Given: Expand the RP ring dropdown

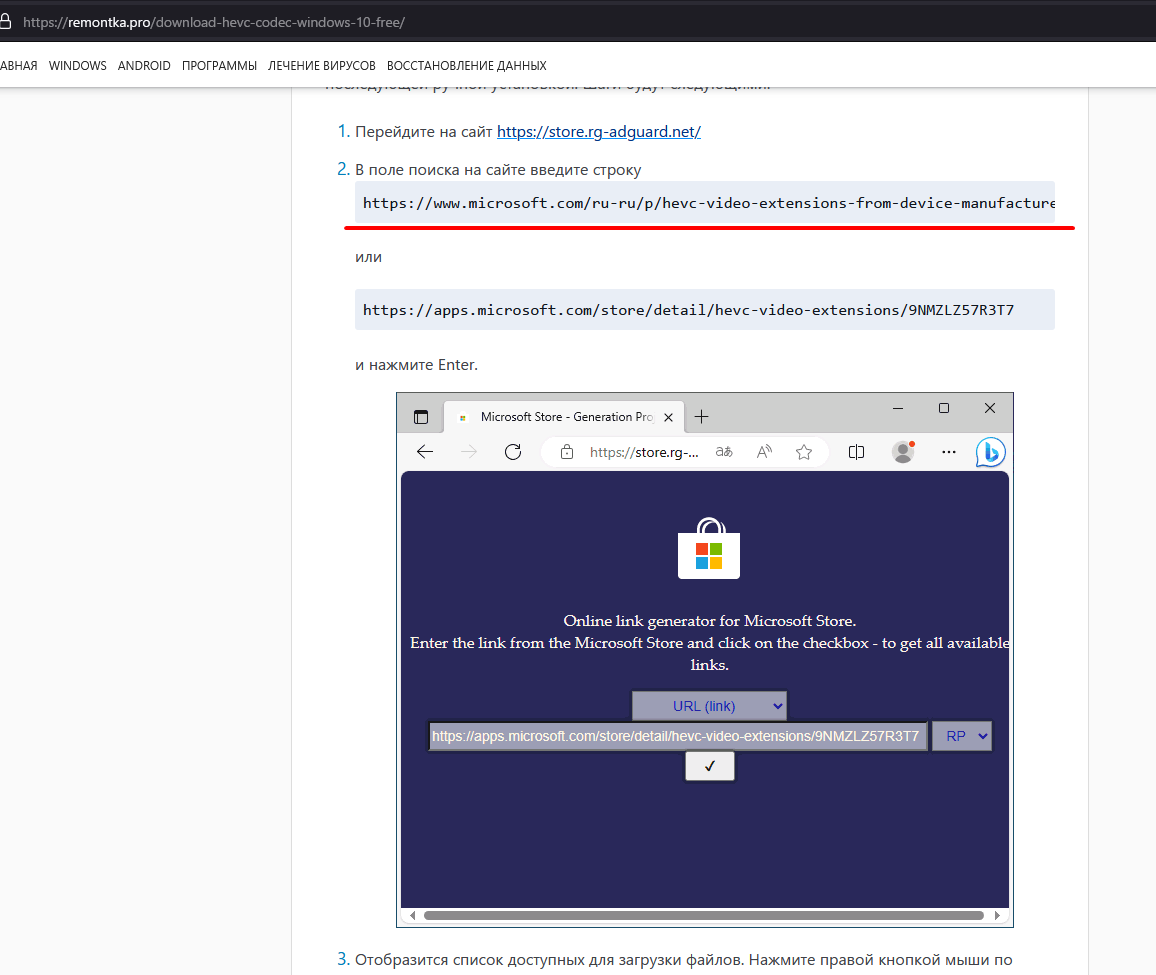Looking at the screenshot, I should pyautogui.click(x=962, y=736).
